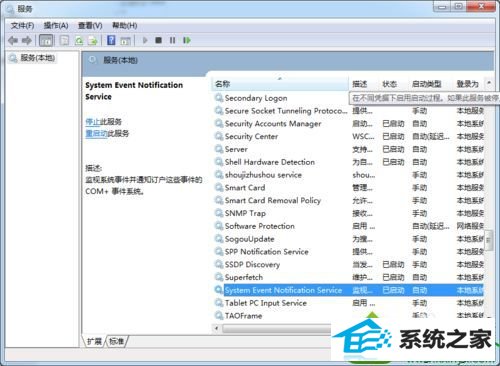500x366 pixels.
Task: Click the Stop service square icon
Action: [159, 40]
